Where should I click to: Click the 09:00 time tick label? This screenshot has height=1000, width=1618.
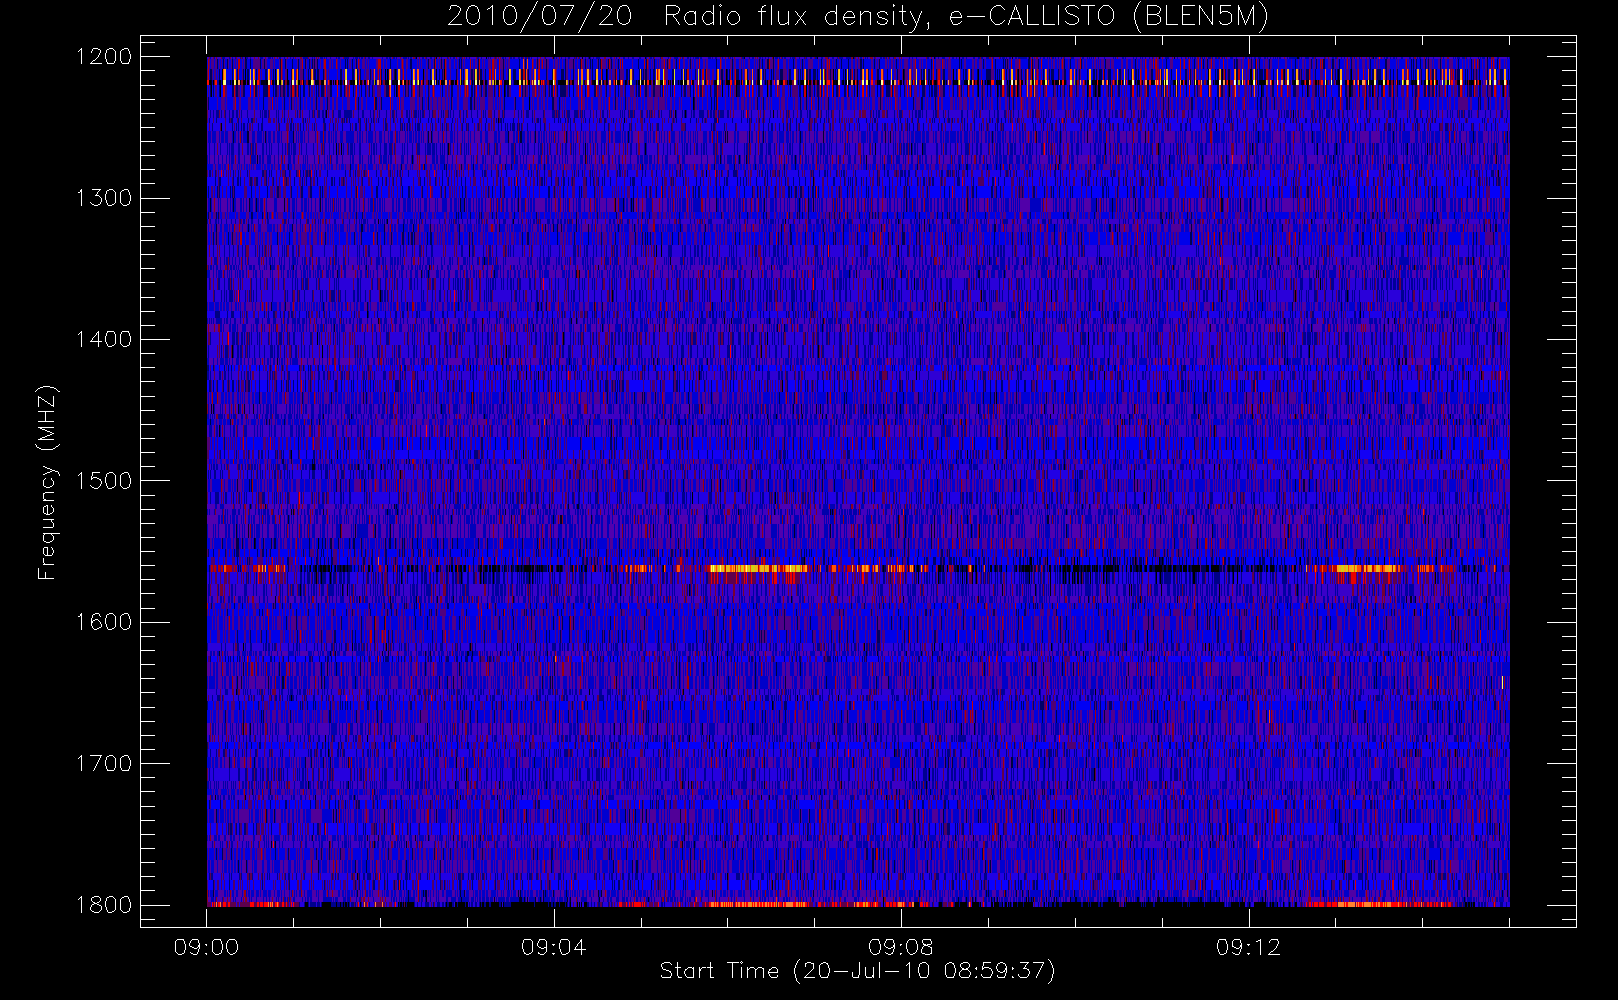[206, 947]
